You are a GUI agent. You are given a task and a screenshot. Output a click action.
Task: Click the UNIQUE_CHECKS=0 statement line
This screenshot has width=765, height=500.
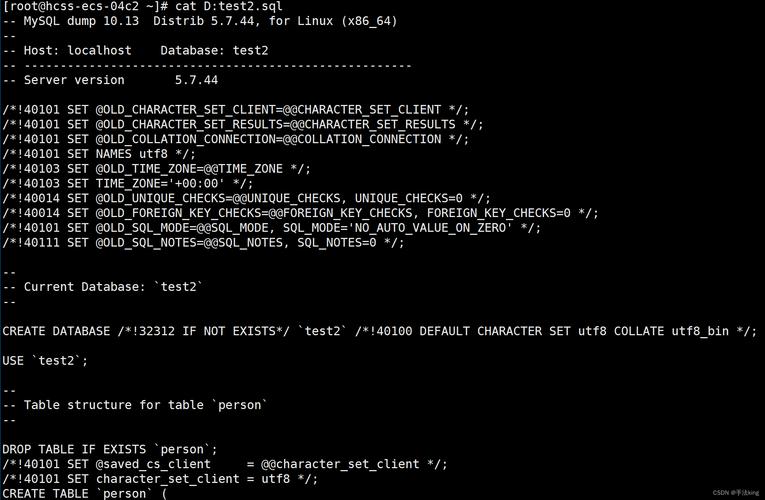(246, 198)
